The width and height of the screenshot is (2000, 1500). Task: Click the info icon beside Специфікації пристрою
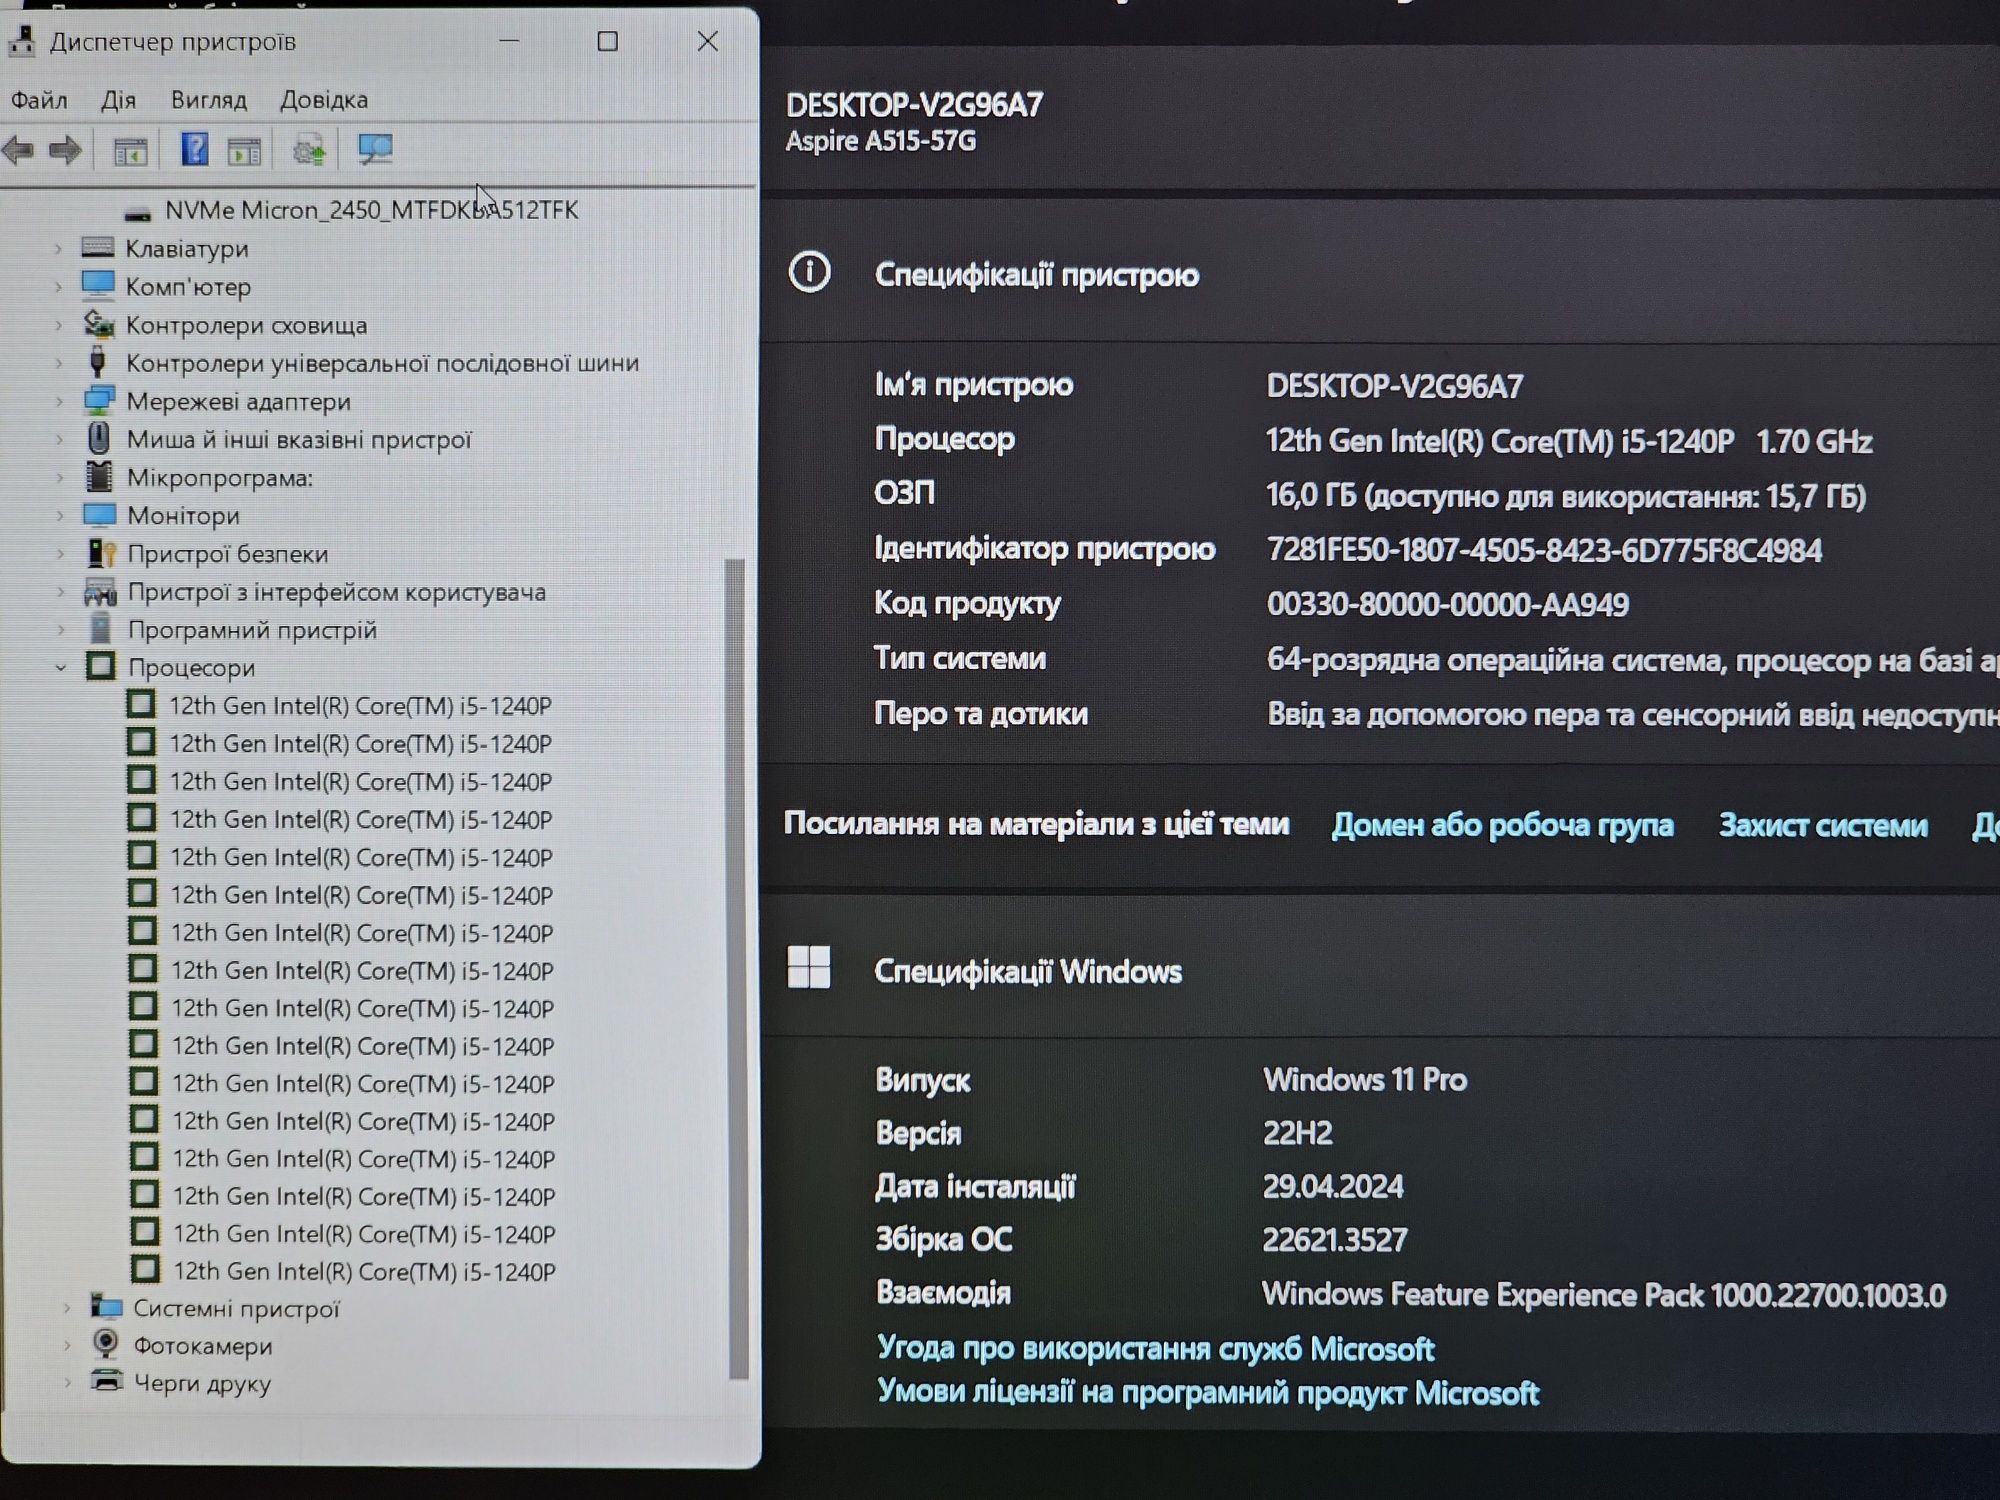(809, 272)
